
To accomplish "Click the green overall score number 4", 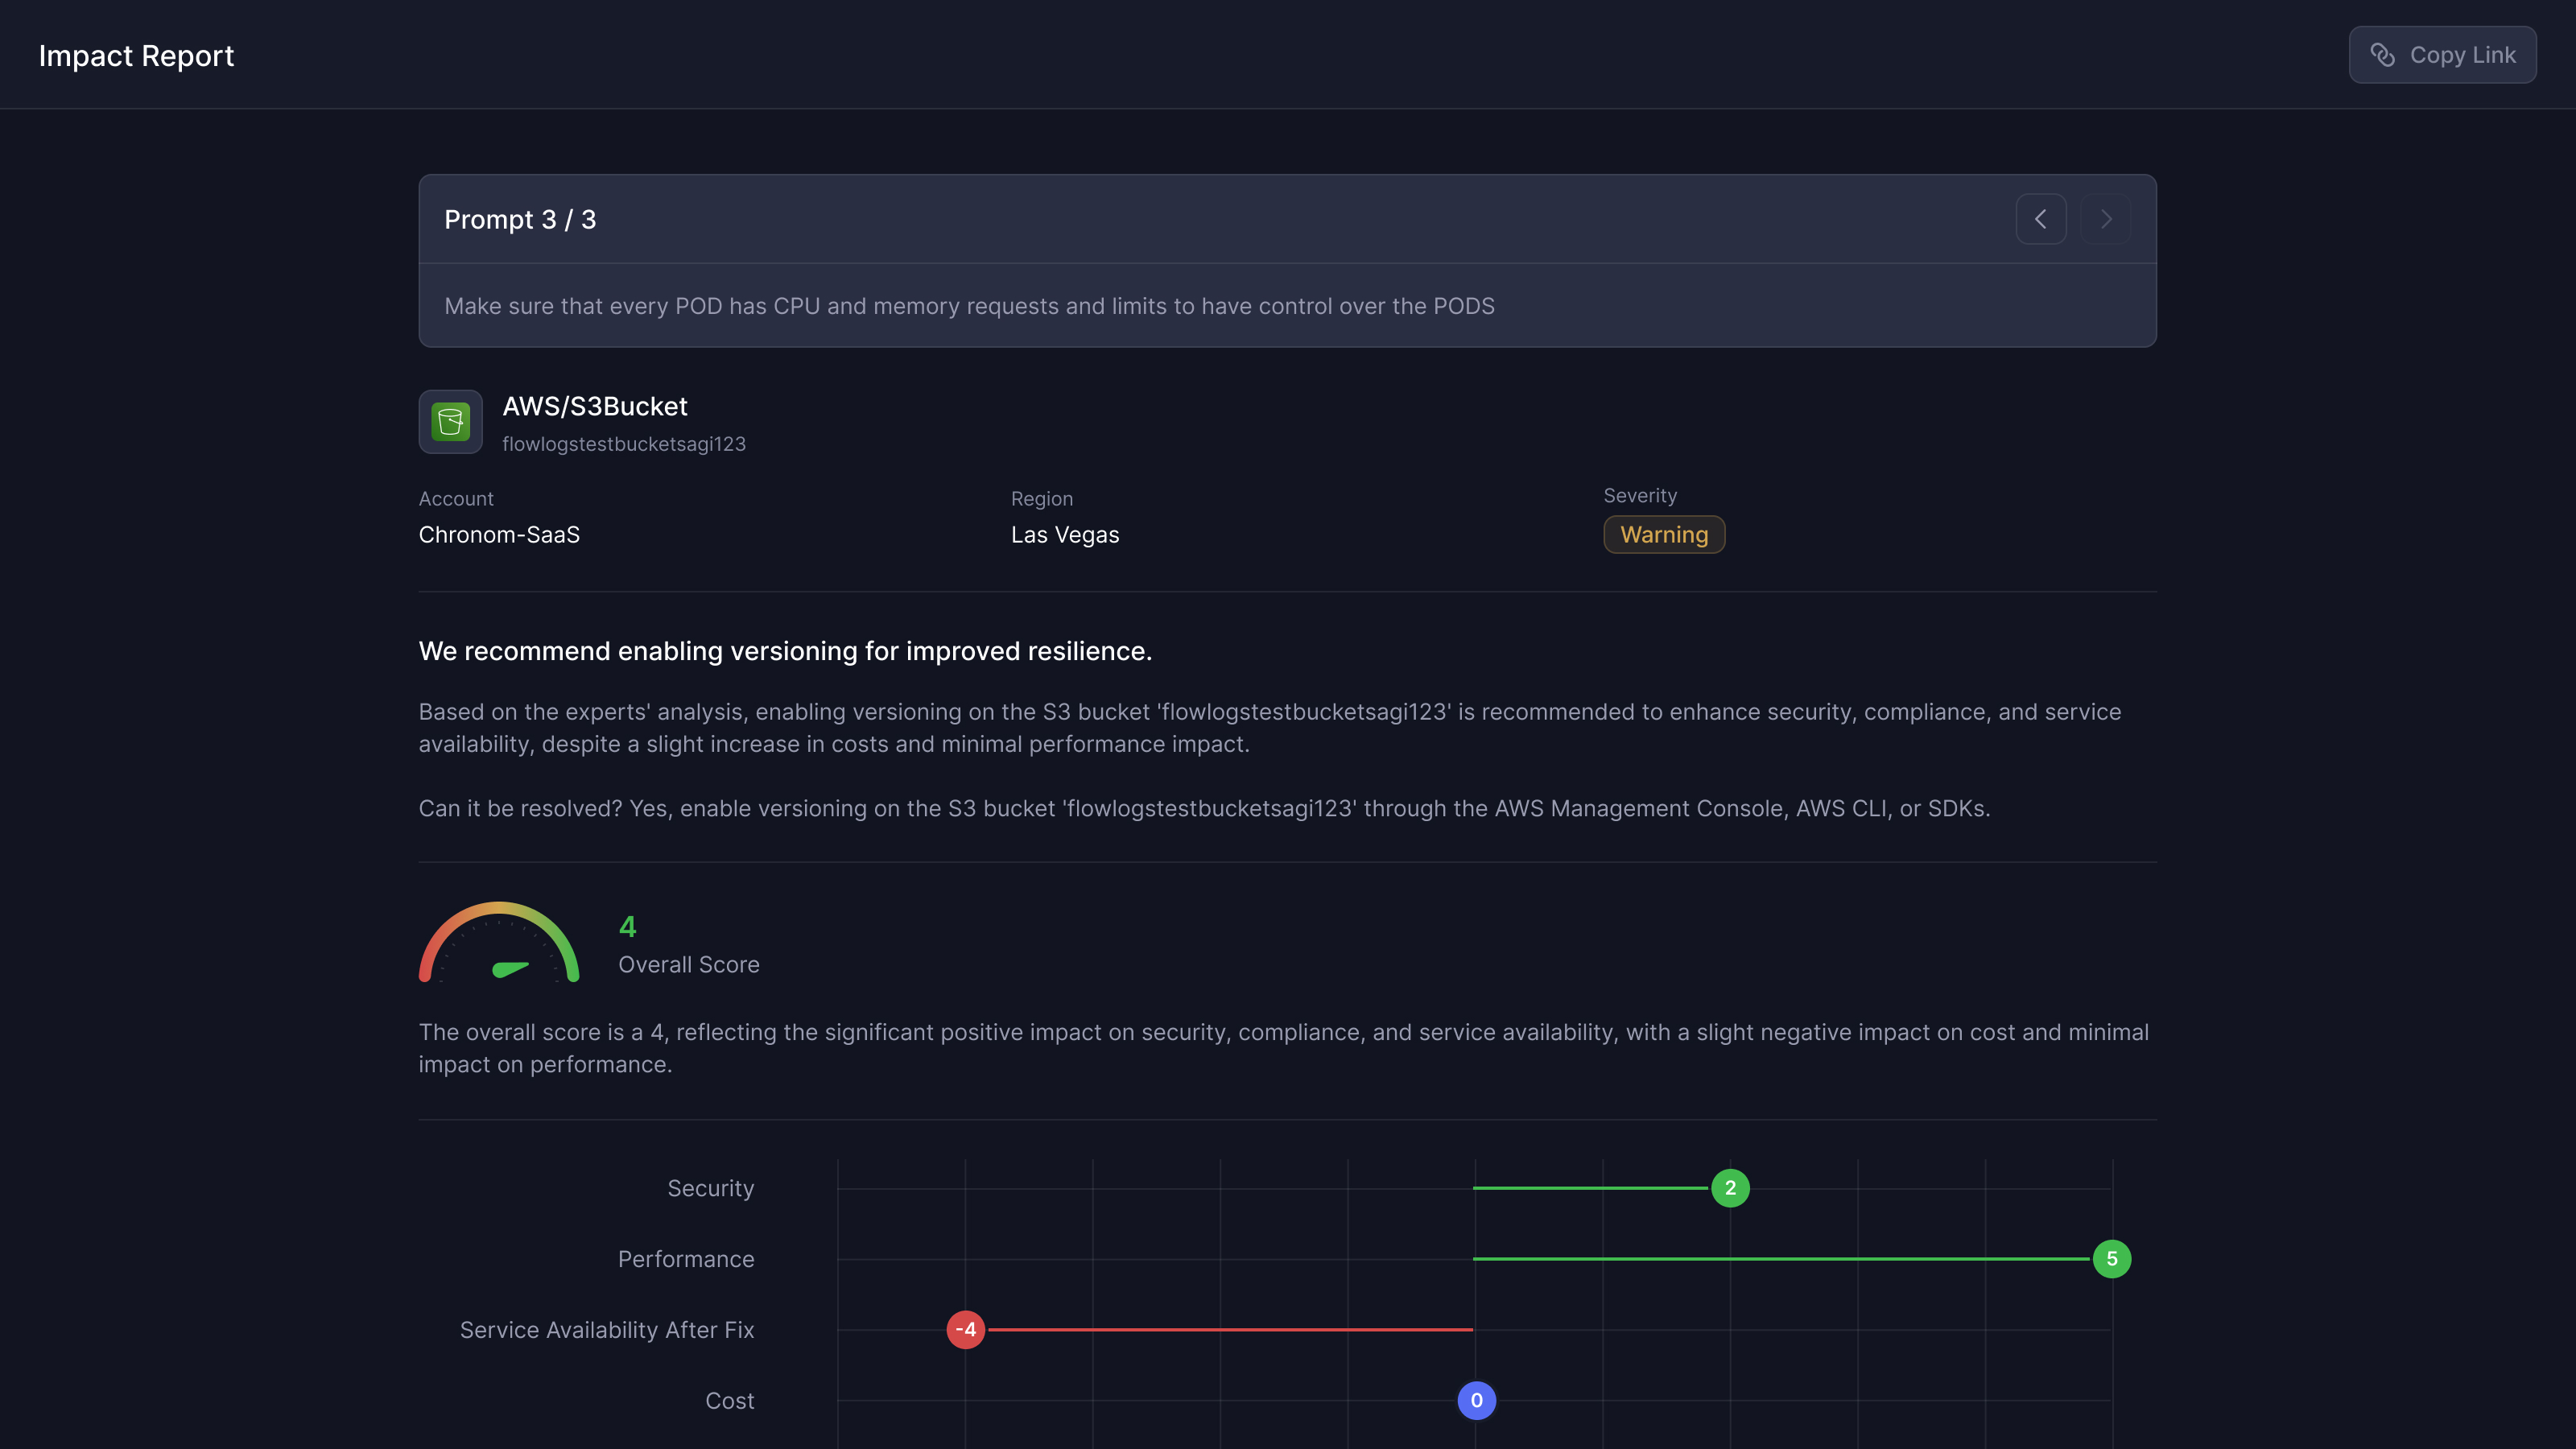I will 628,927.
